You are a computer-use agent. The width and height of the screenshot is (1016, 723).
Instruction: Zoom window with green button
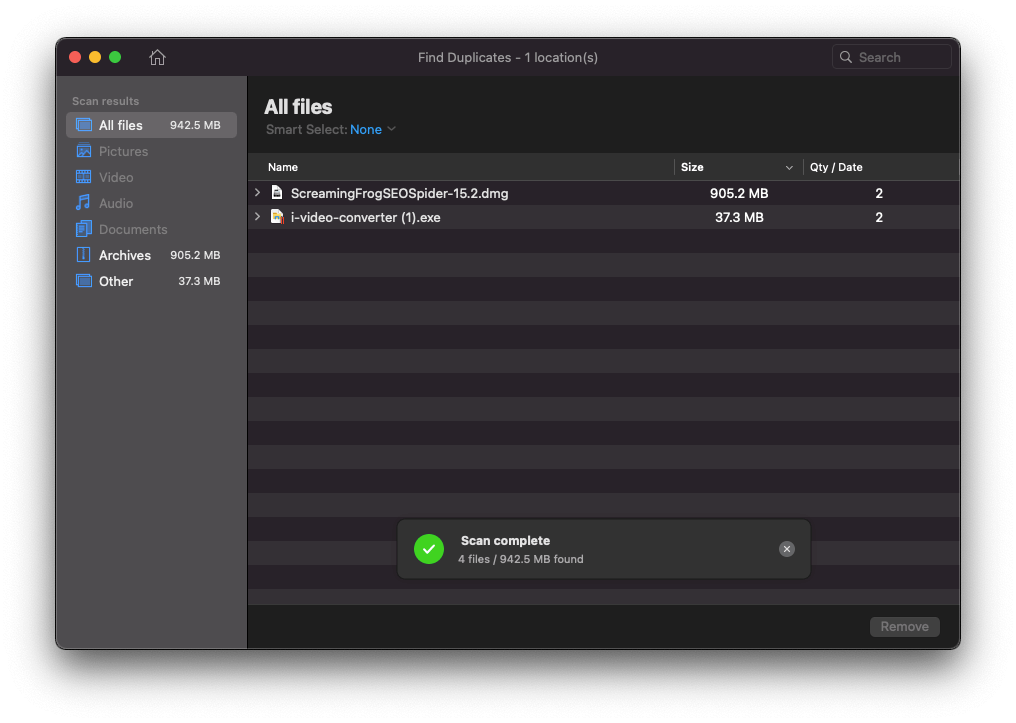pyautogui.click(x=115, y=57)
